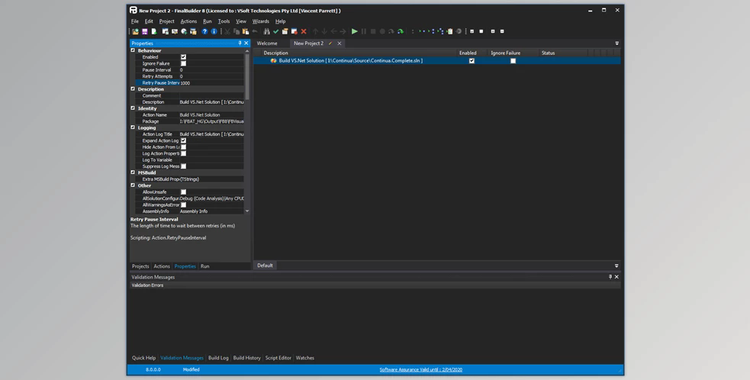Click the move action right arrow icon
The image size is (750, 380).
(343, 32)
